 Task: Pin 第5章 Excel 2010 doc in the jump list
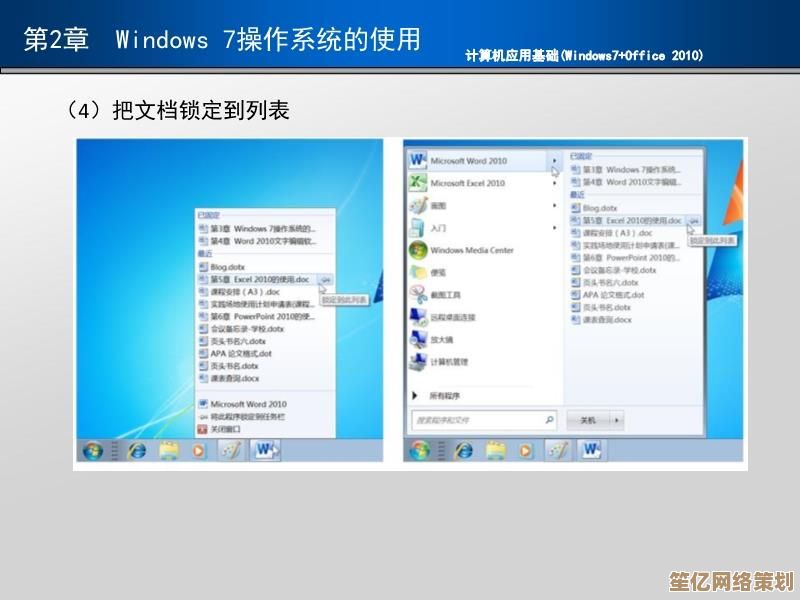[325, 280]
